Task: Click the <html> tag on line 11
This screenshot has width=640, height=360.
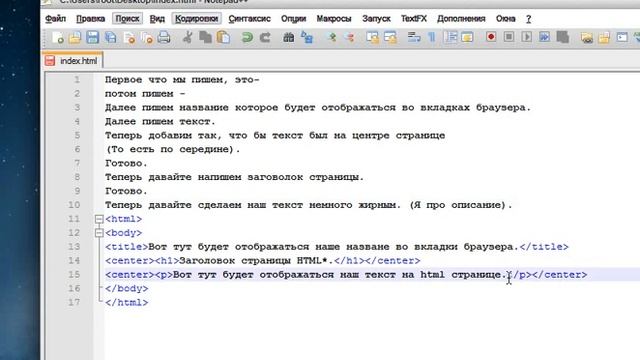Action: click(x=124, y=219)
